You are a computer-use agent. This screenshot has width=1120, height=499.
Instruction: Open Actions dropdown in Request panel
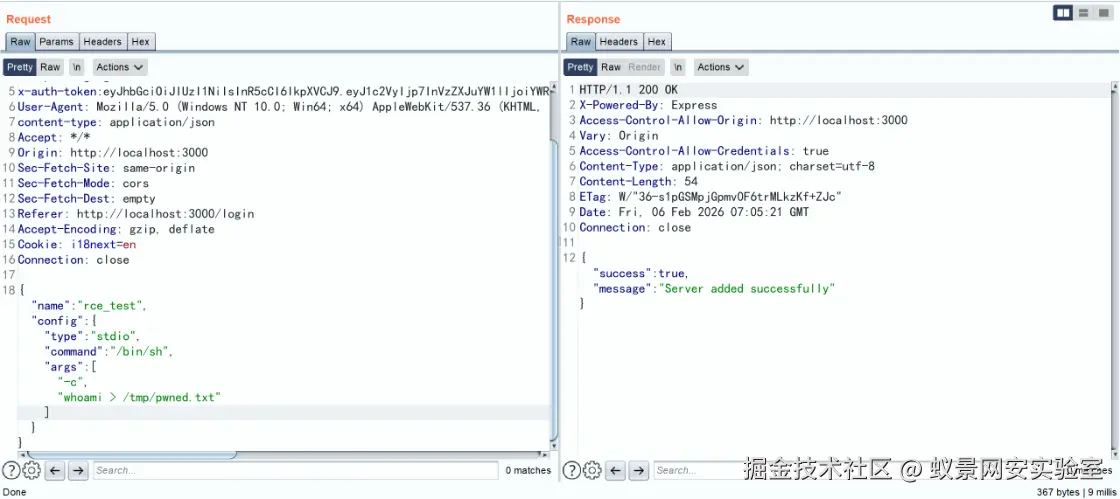[x=119, y=67]
